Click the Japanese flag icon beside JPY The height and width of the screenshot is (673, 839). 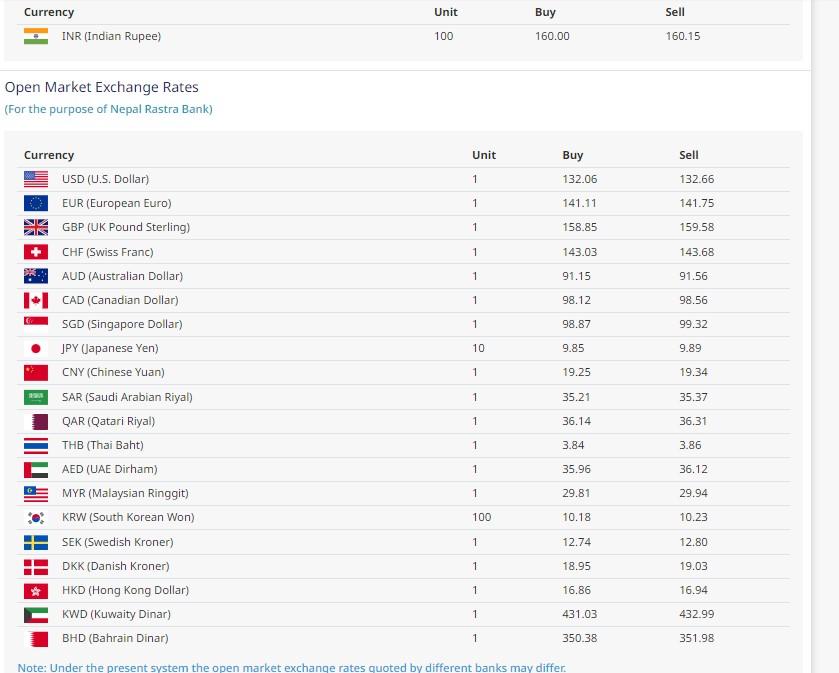click(x=36, y=348)
